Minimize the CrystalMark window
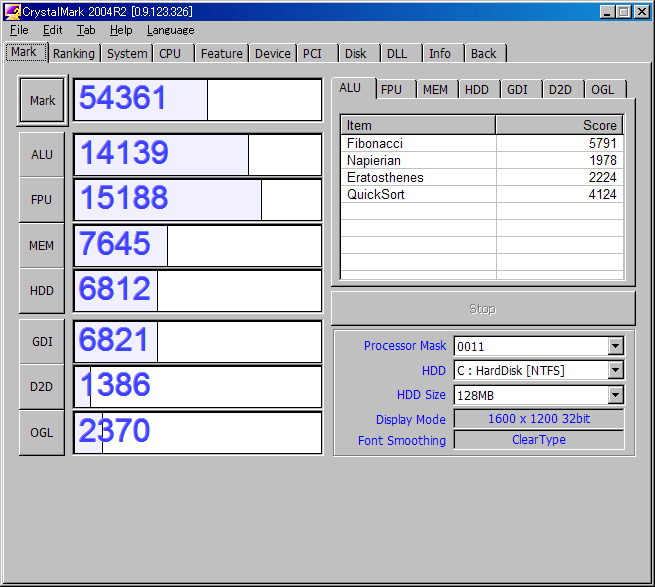 [x=607, y=12]
